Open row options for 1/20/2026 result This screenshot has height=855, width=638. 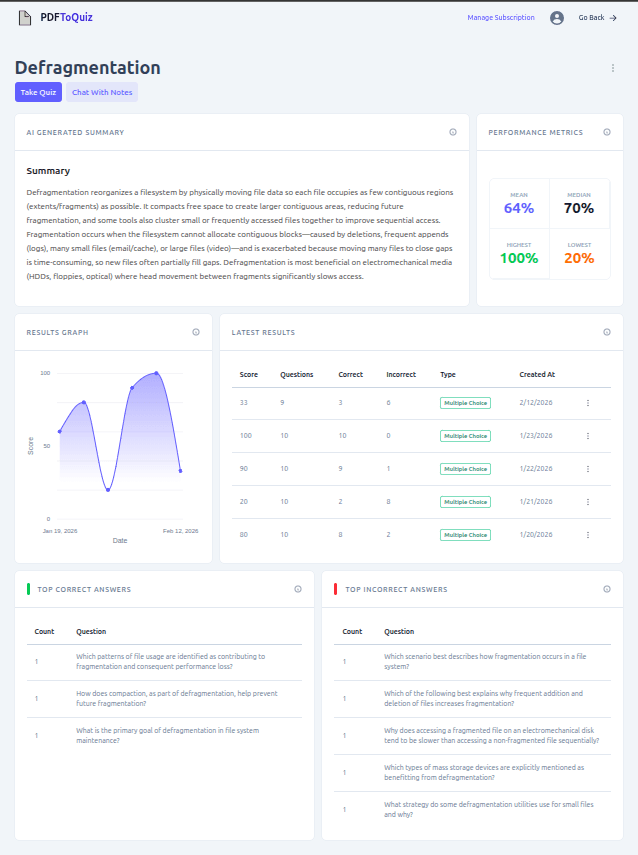[588, 535]
